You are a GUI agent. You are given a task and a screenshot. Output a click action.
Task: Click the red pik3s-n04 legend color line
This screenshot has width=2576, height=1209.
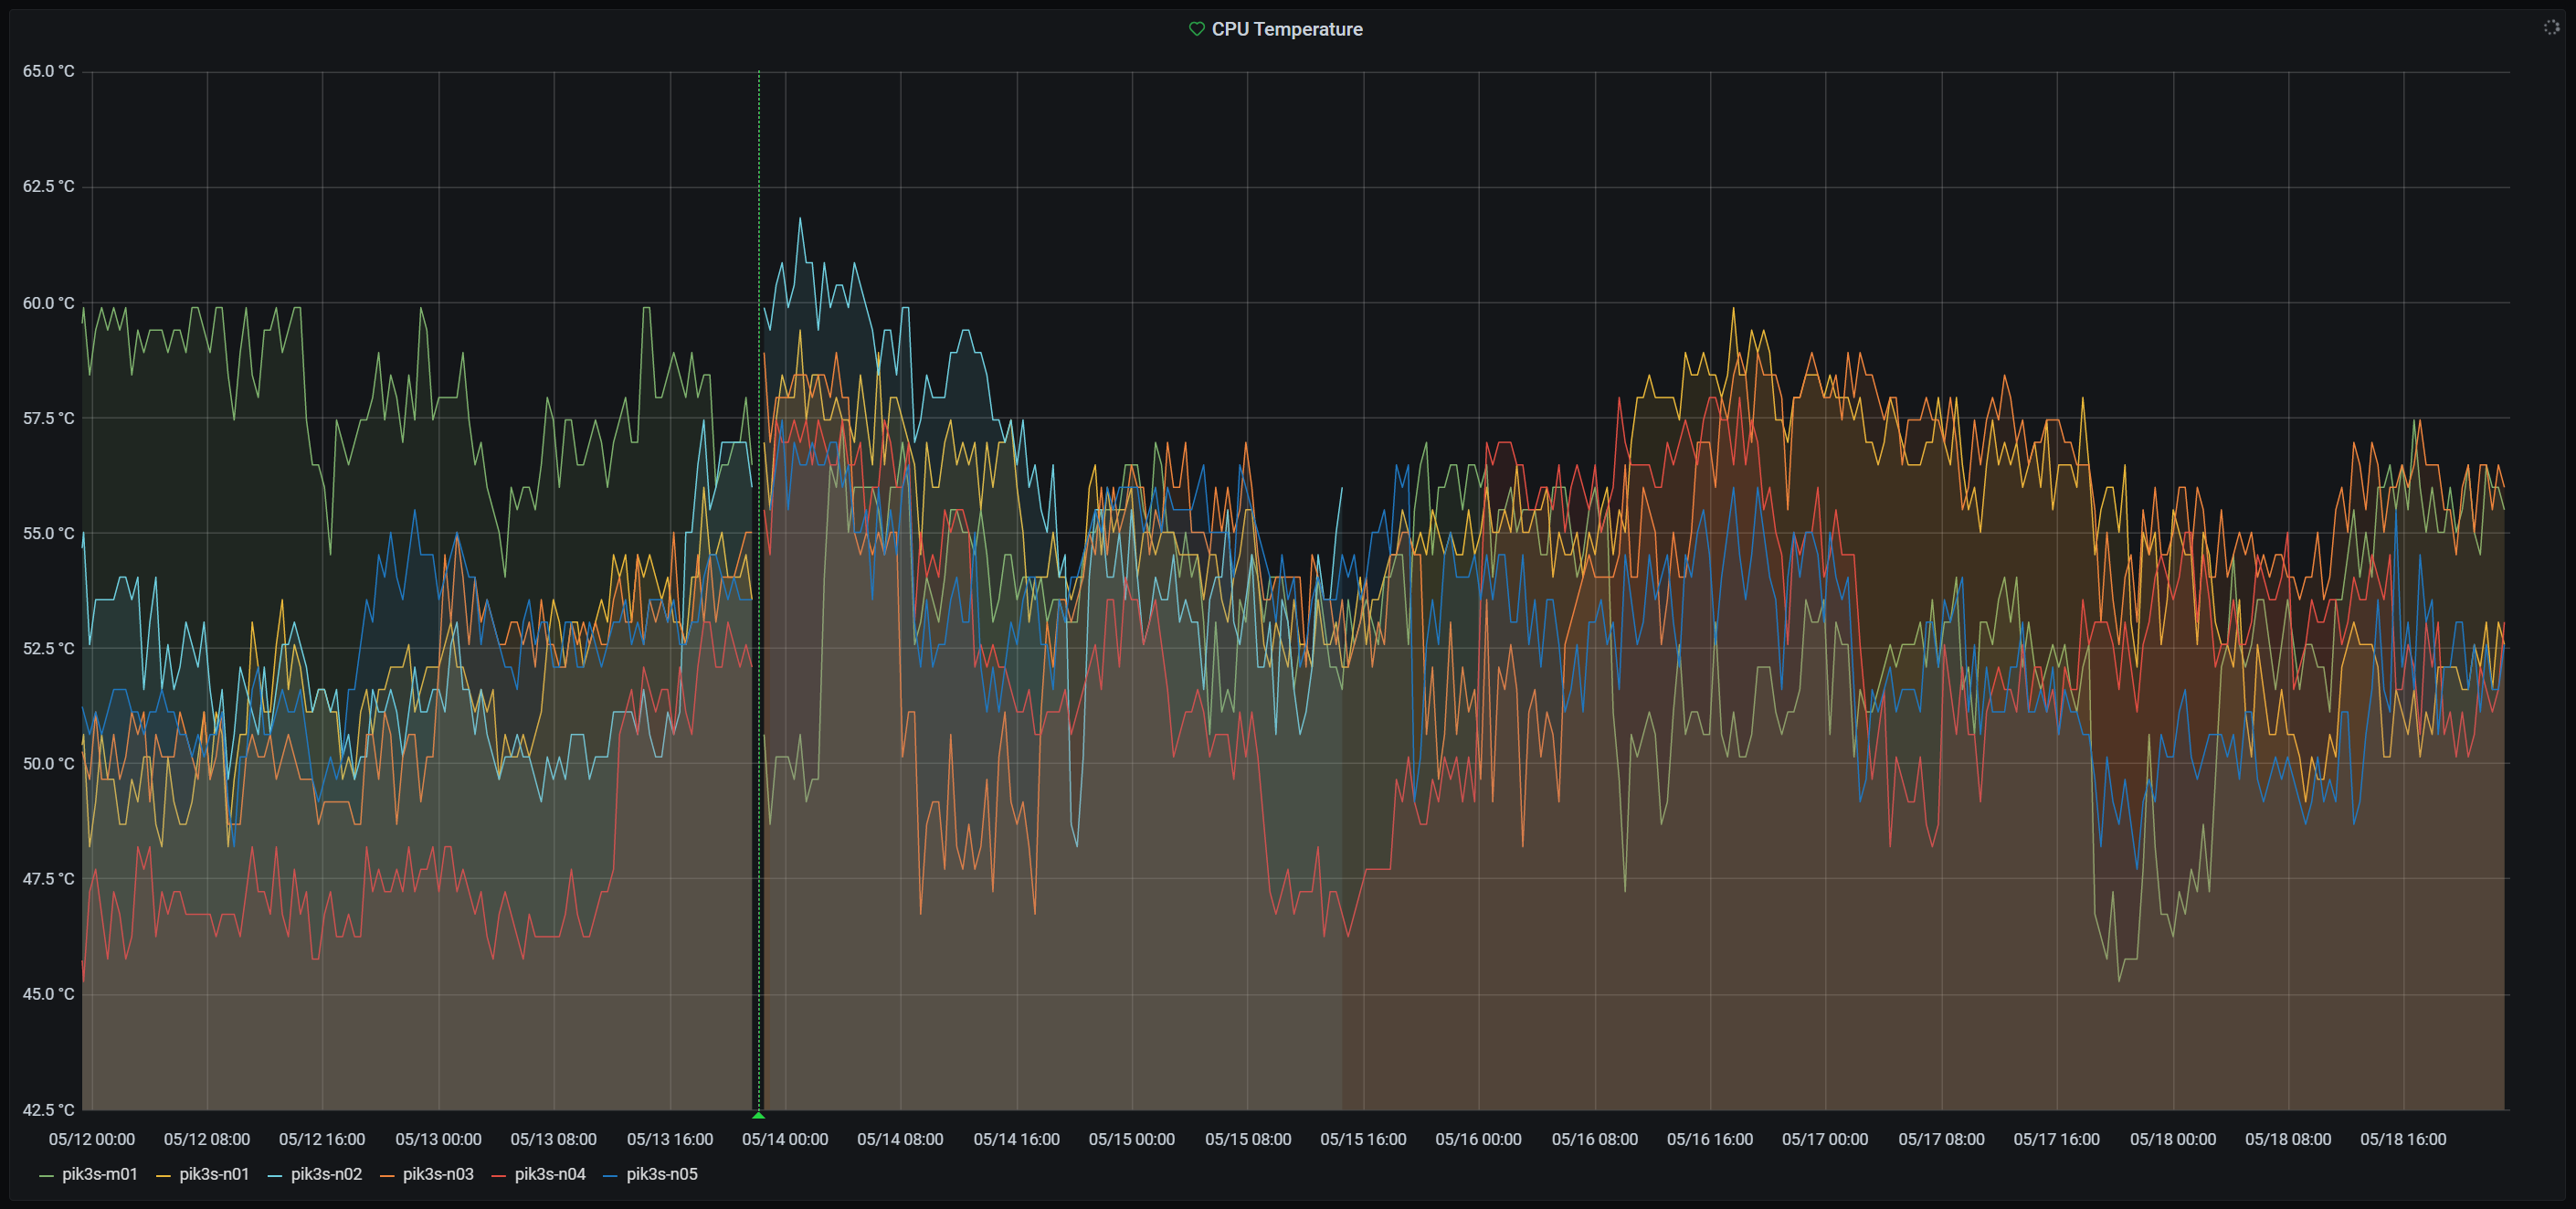point(499,1175)
